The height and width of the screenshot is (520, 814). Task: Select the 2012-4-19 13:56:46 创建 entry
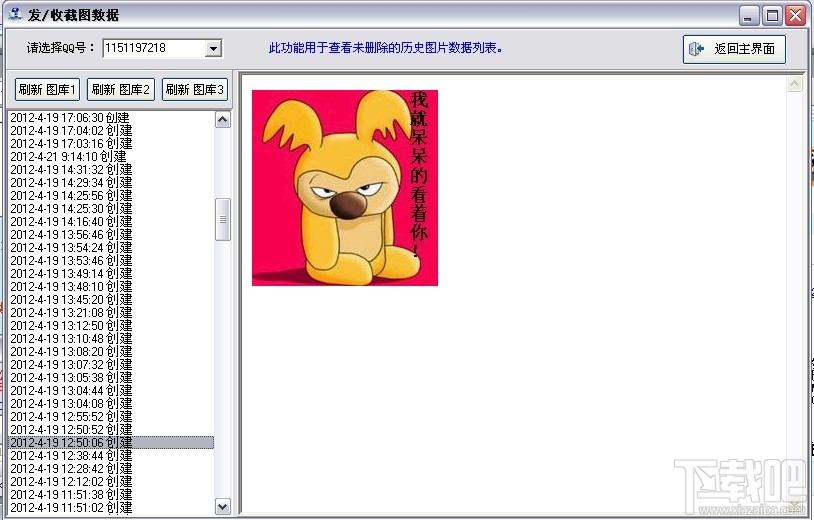[111, 235]
